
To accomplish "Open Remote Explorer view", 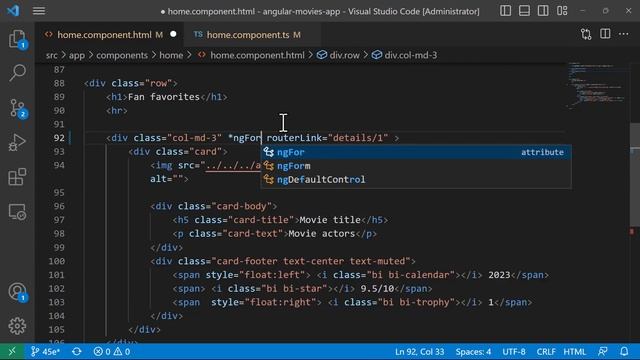I will [17, 212].
